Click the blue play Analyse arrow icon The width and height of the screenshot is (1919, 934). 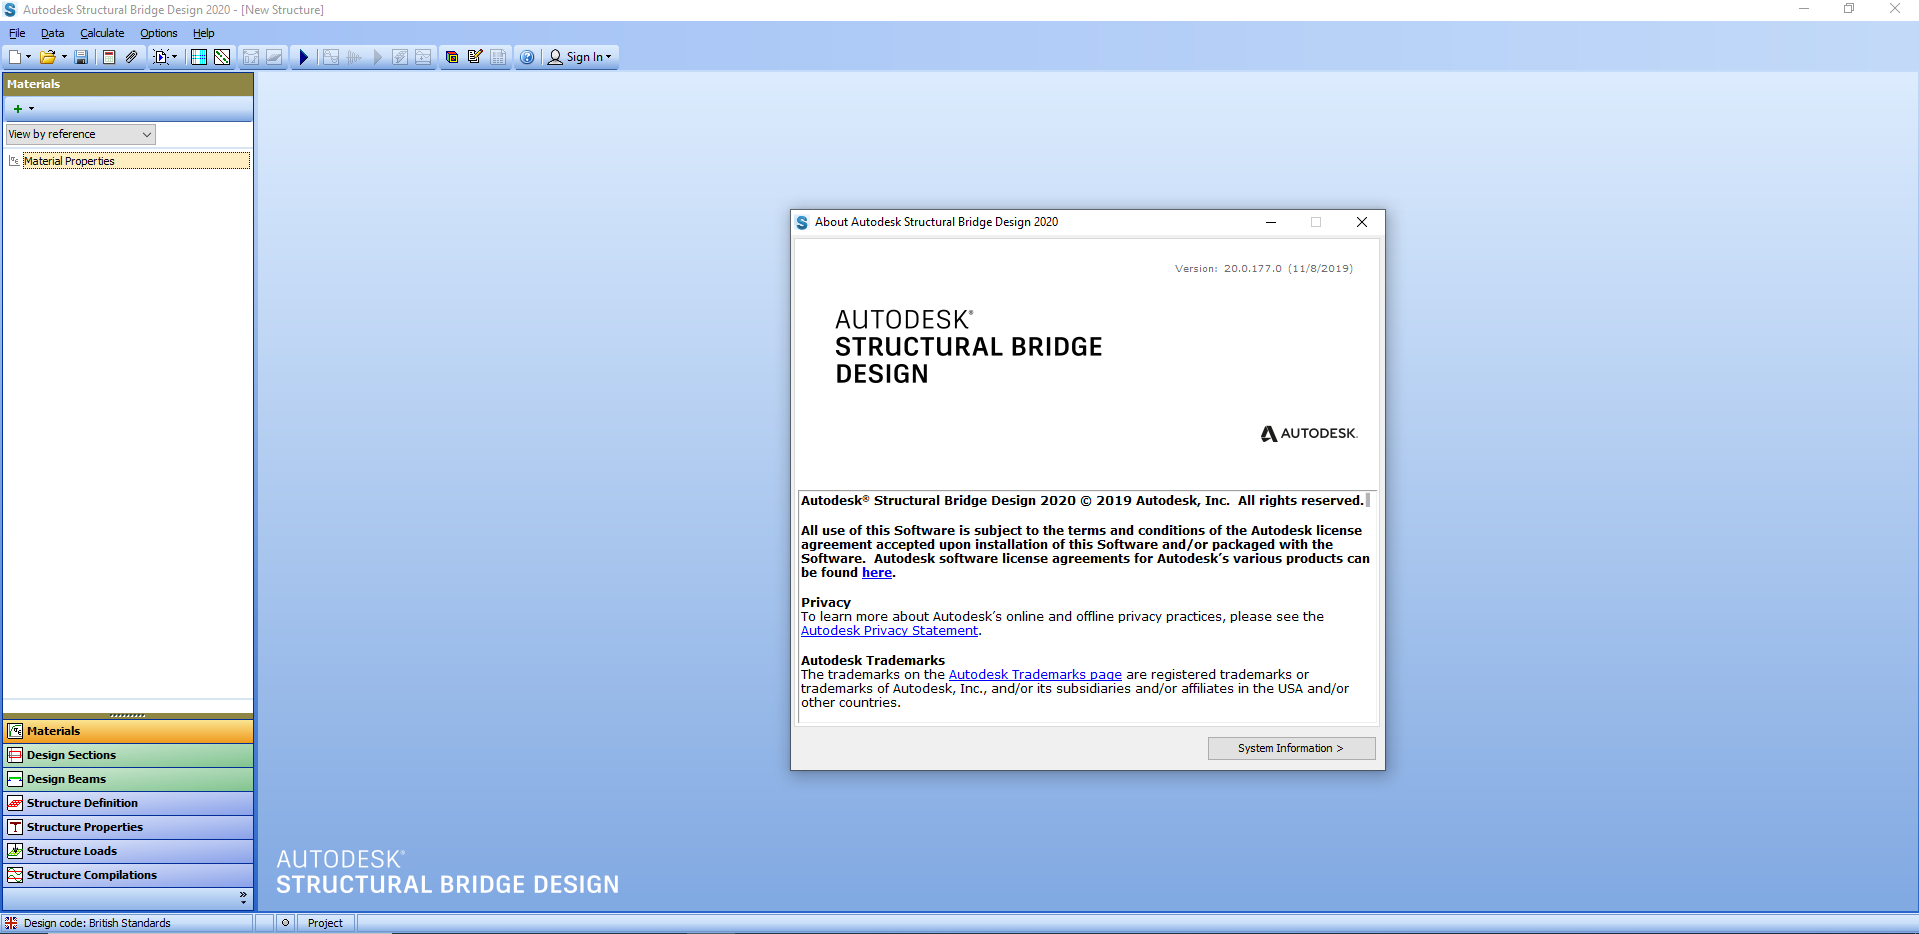pos(304,57)
